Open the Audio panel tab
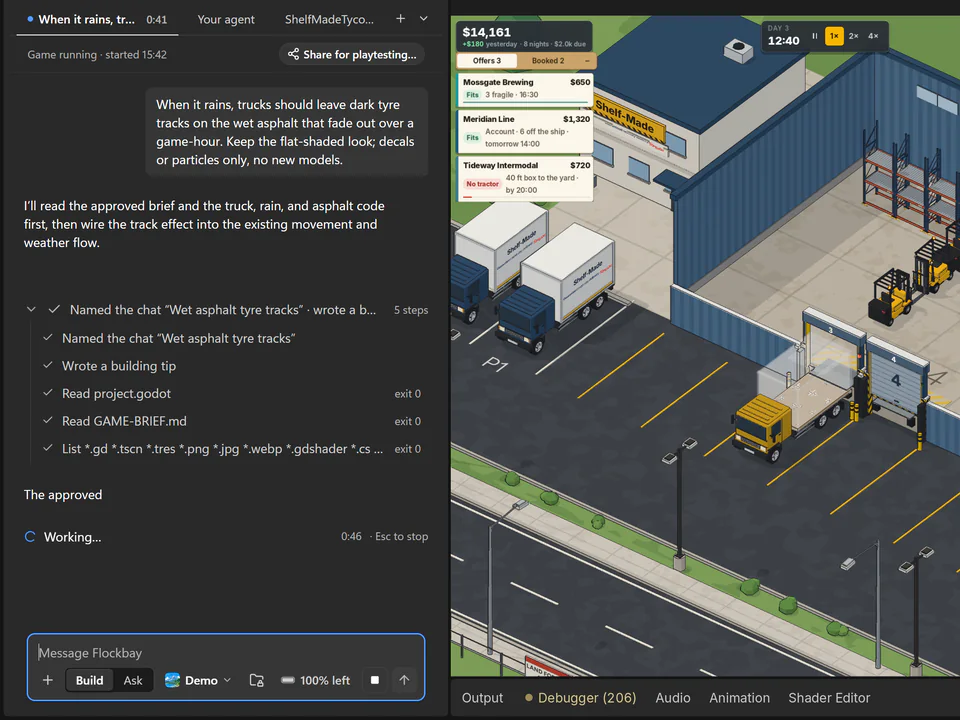The width and height of the screenshot is (960, 720). pos(673,698)
